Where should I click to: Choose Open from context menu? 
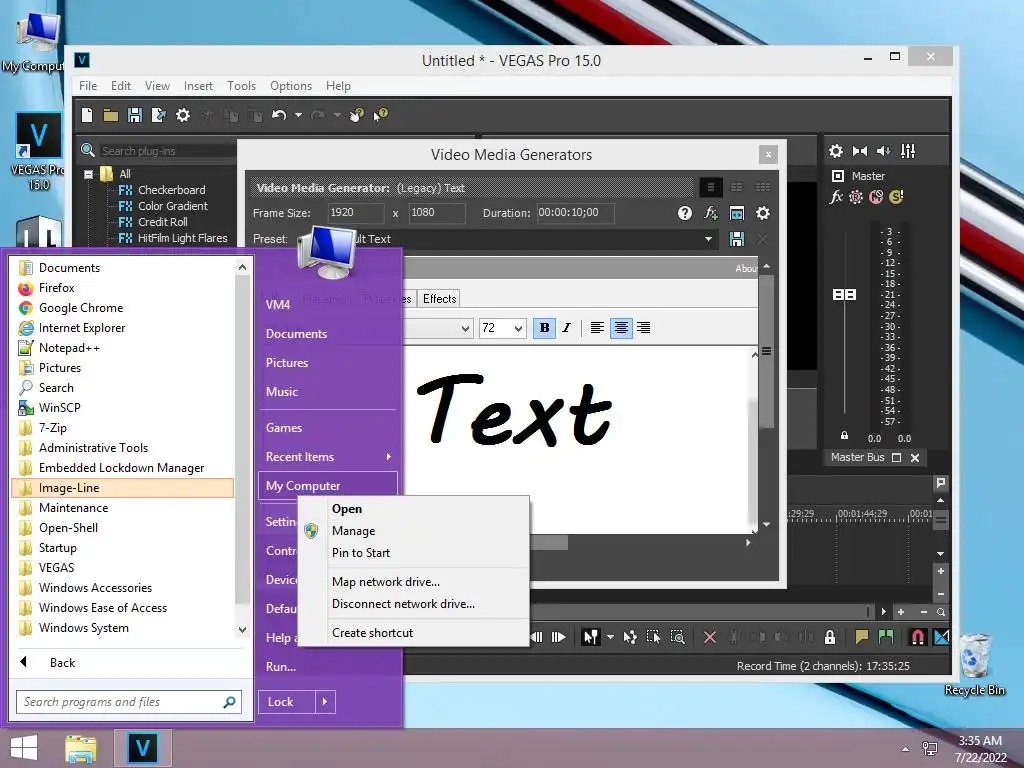pos(347,509)
